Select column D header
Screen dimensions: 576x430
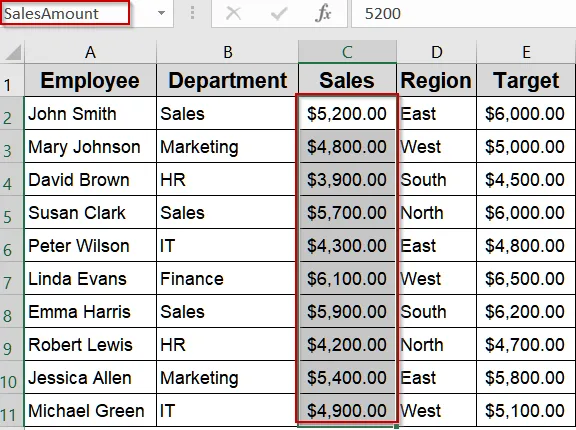437,52
